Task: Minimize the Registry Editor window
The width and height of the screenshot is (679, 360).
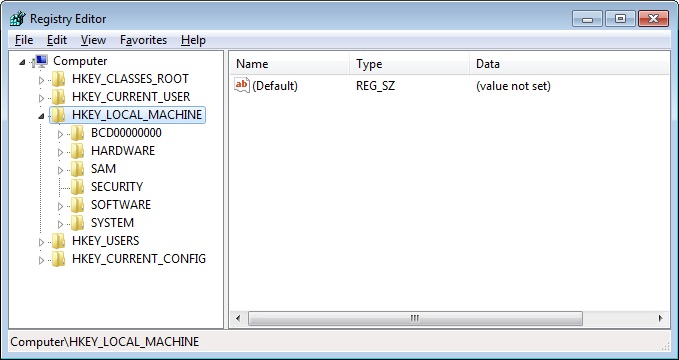Action: (x=587, y=19)
